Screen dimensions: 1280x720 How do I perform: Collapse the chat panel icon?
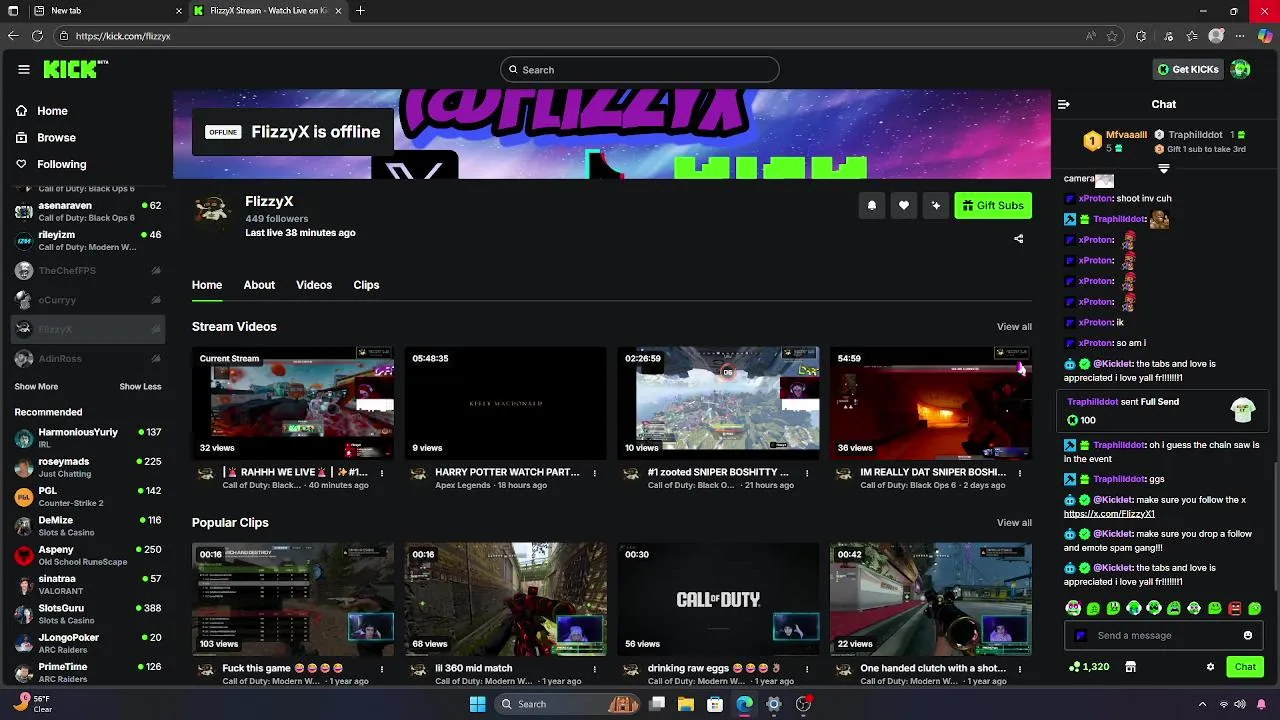coord(1064,104)
